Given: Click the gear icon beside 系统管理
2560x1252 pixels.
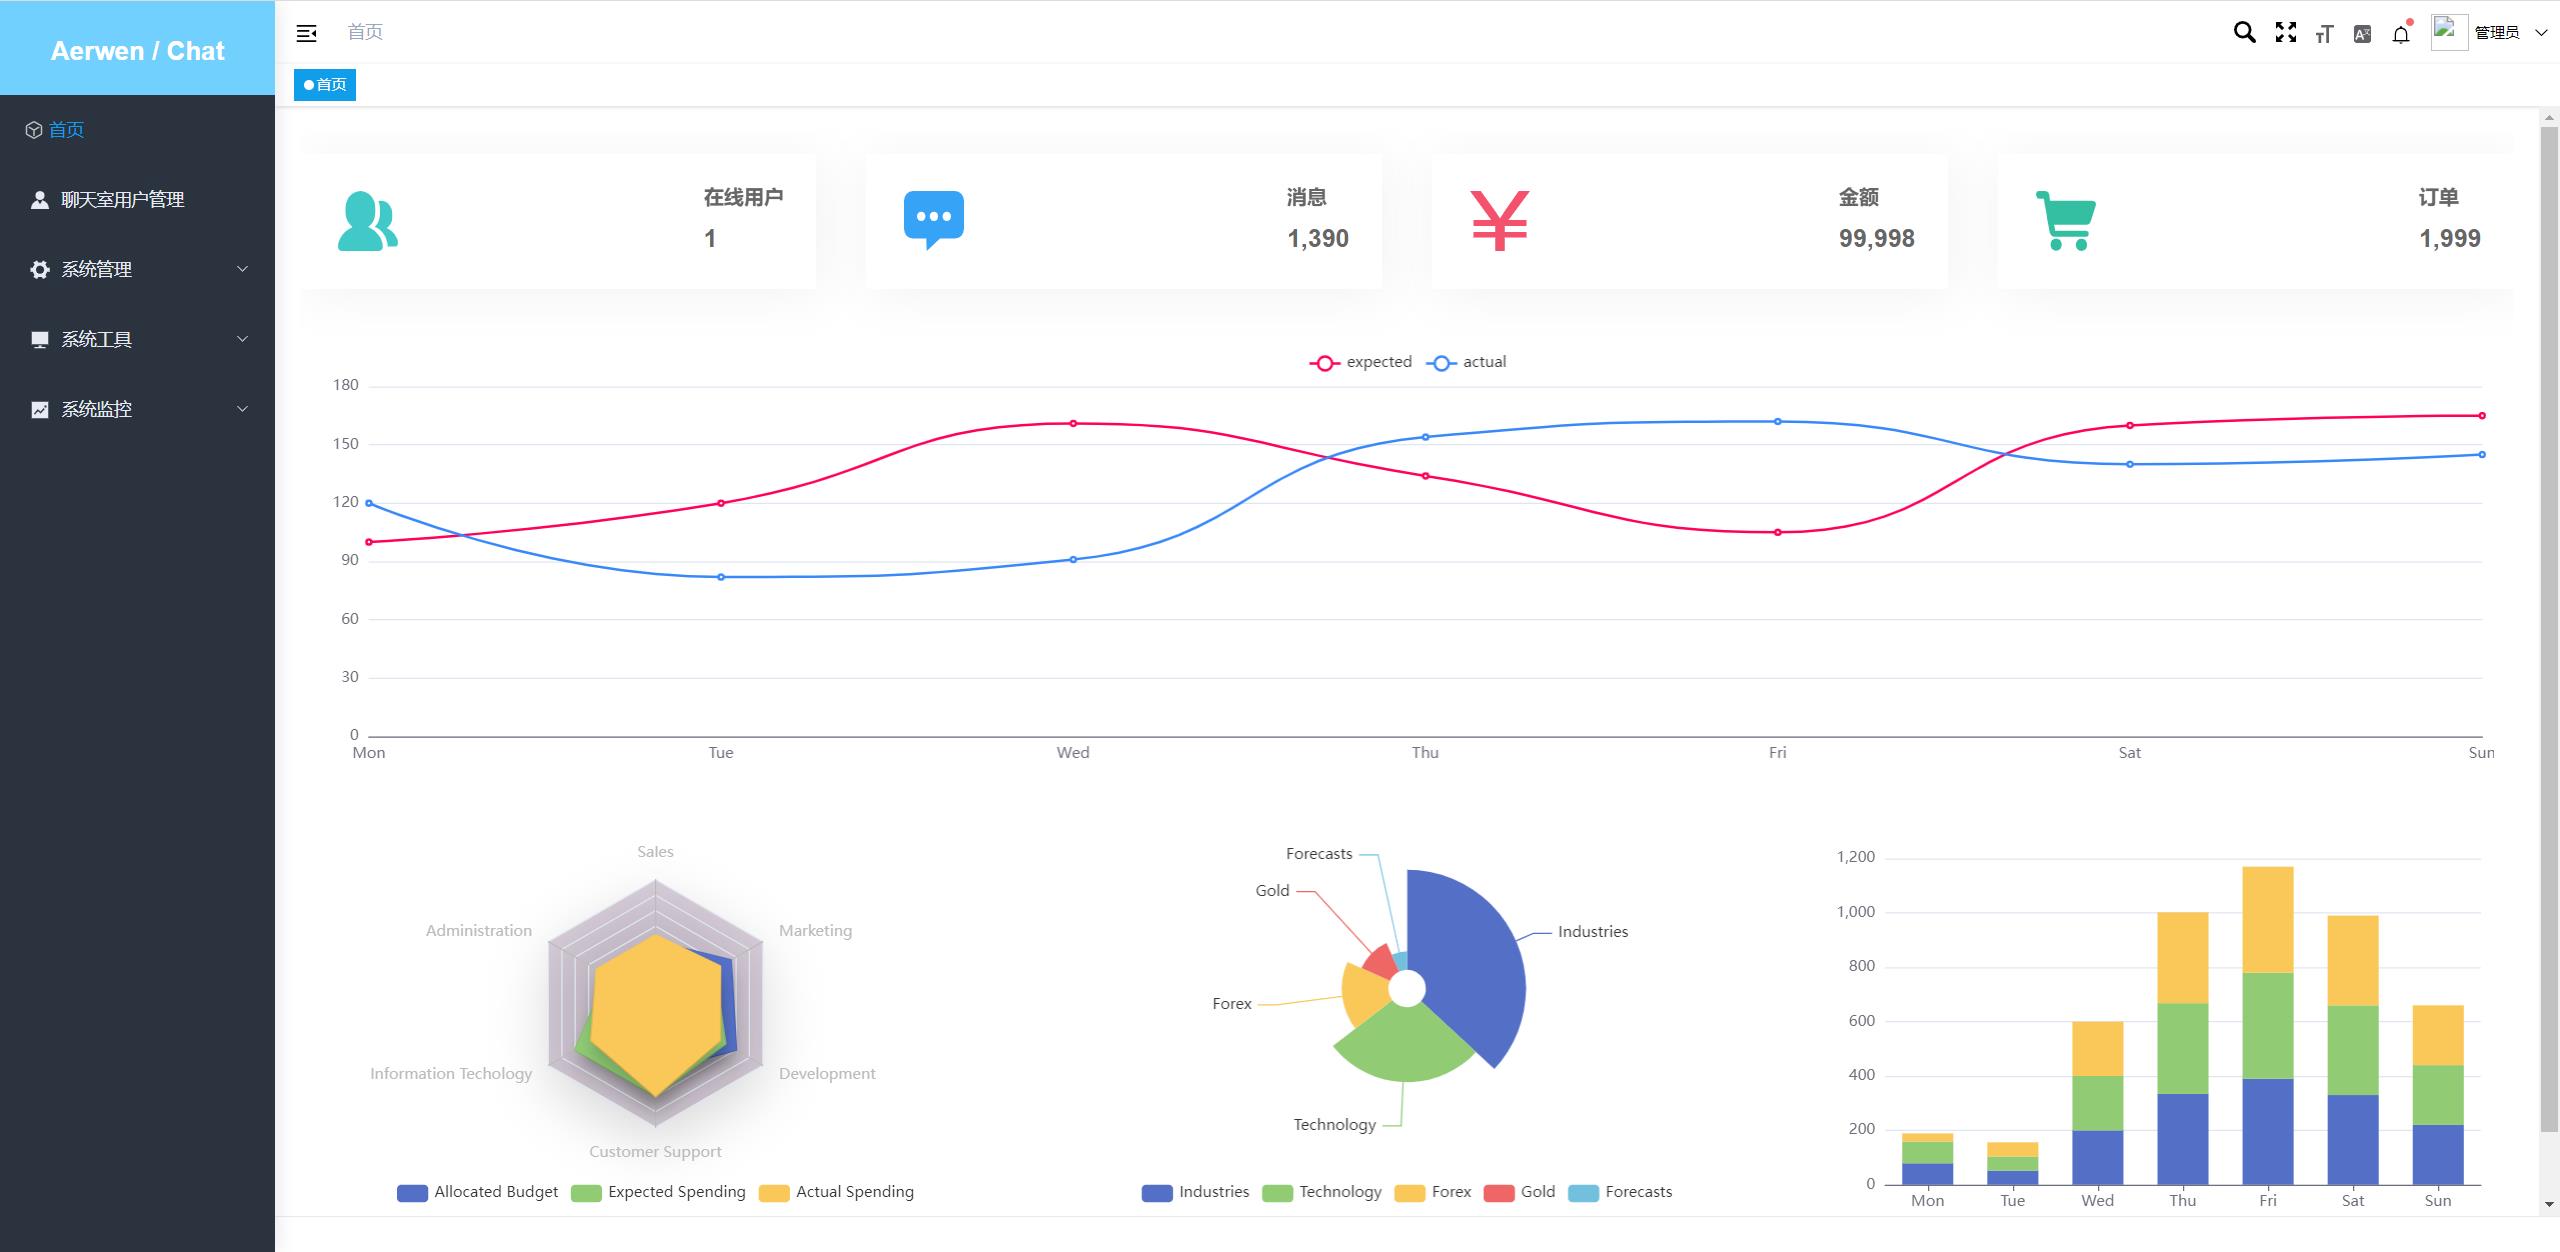Looking at the screenshot, I should point(40,270).
